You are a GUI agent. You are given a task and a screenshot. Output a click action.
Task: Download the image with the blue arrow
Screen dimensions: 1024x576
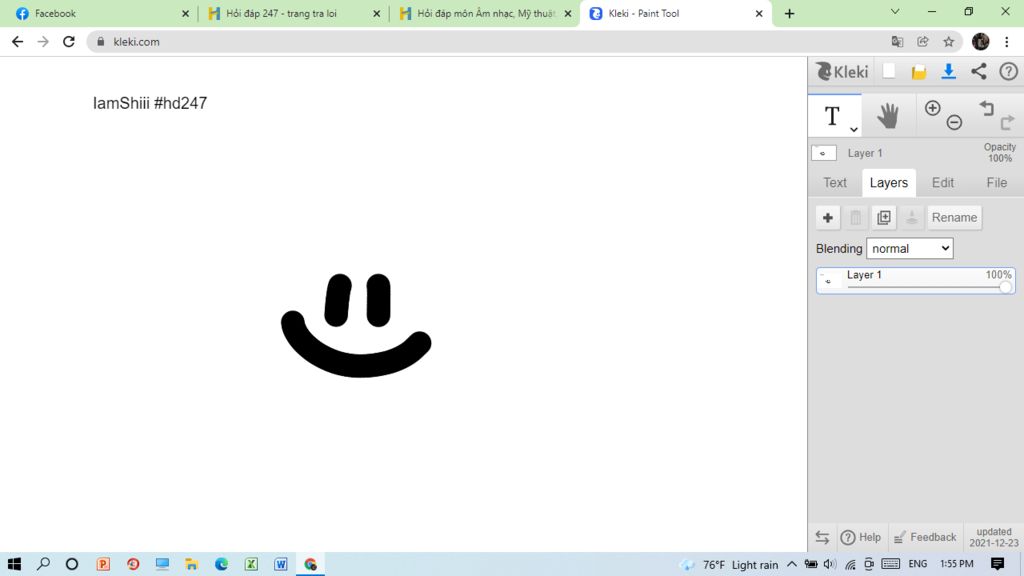point(948,72)
